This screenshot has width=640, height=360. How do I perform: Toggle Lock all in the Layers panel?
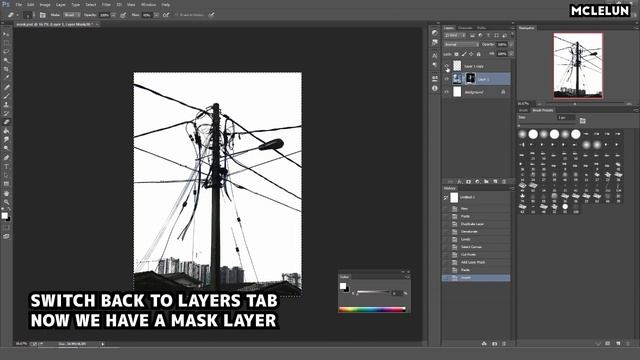[x=479, y=54]
